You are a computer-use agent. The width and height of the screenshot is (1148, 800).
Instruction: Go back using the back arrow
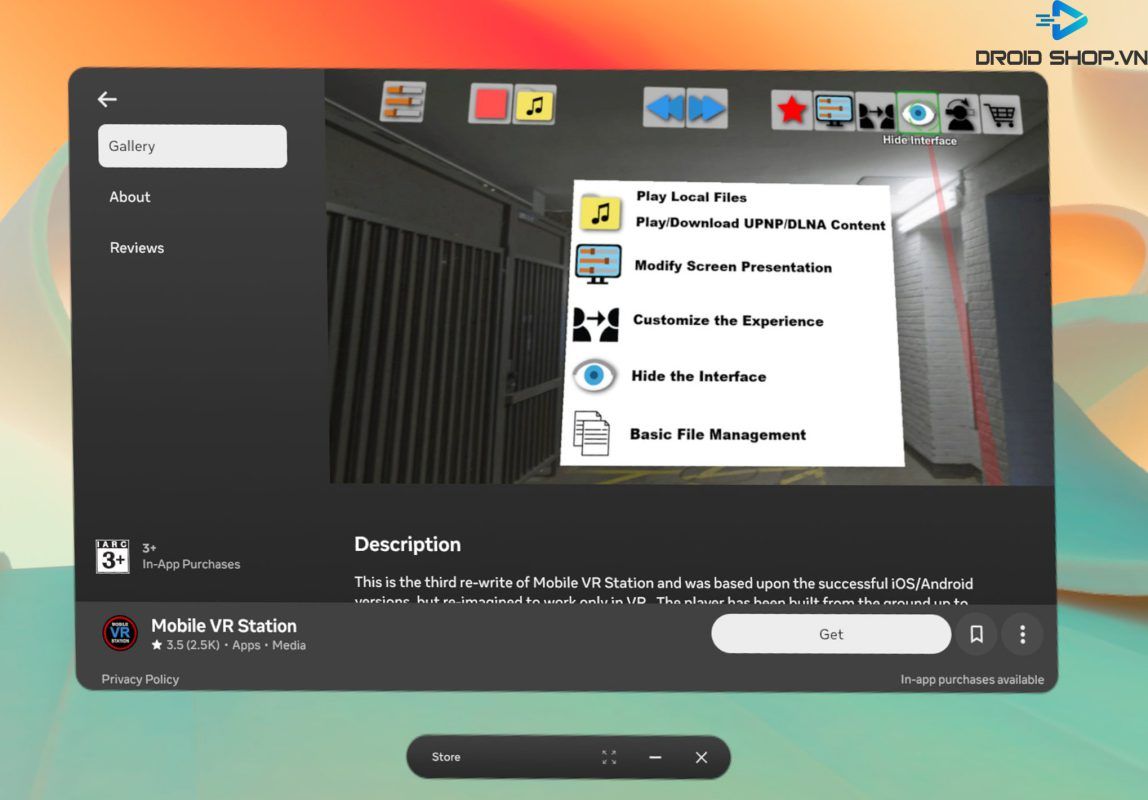coord(107,99)
